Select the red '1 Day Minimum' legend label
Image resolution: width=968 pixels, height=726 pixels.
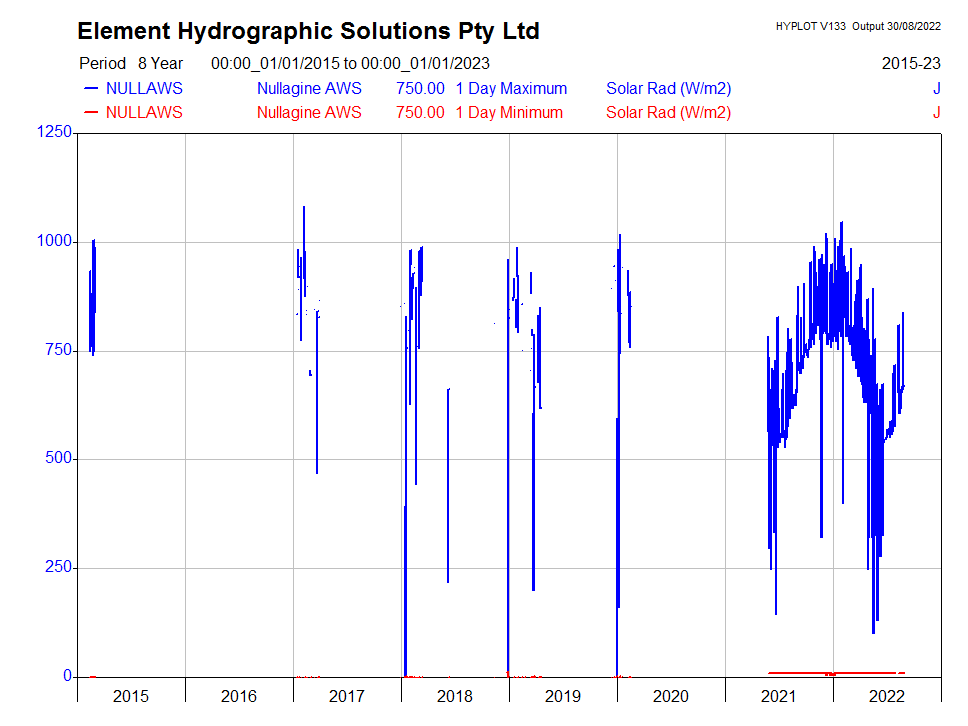click(509, 112)
